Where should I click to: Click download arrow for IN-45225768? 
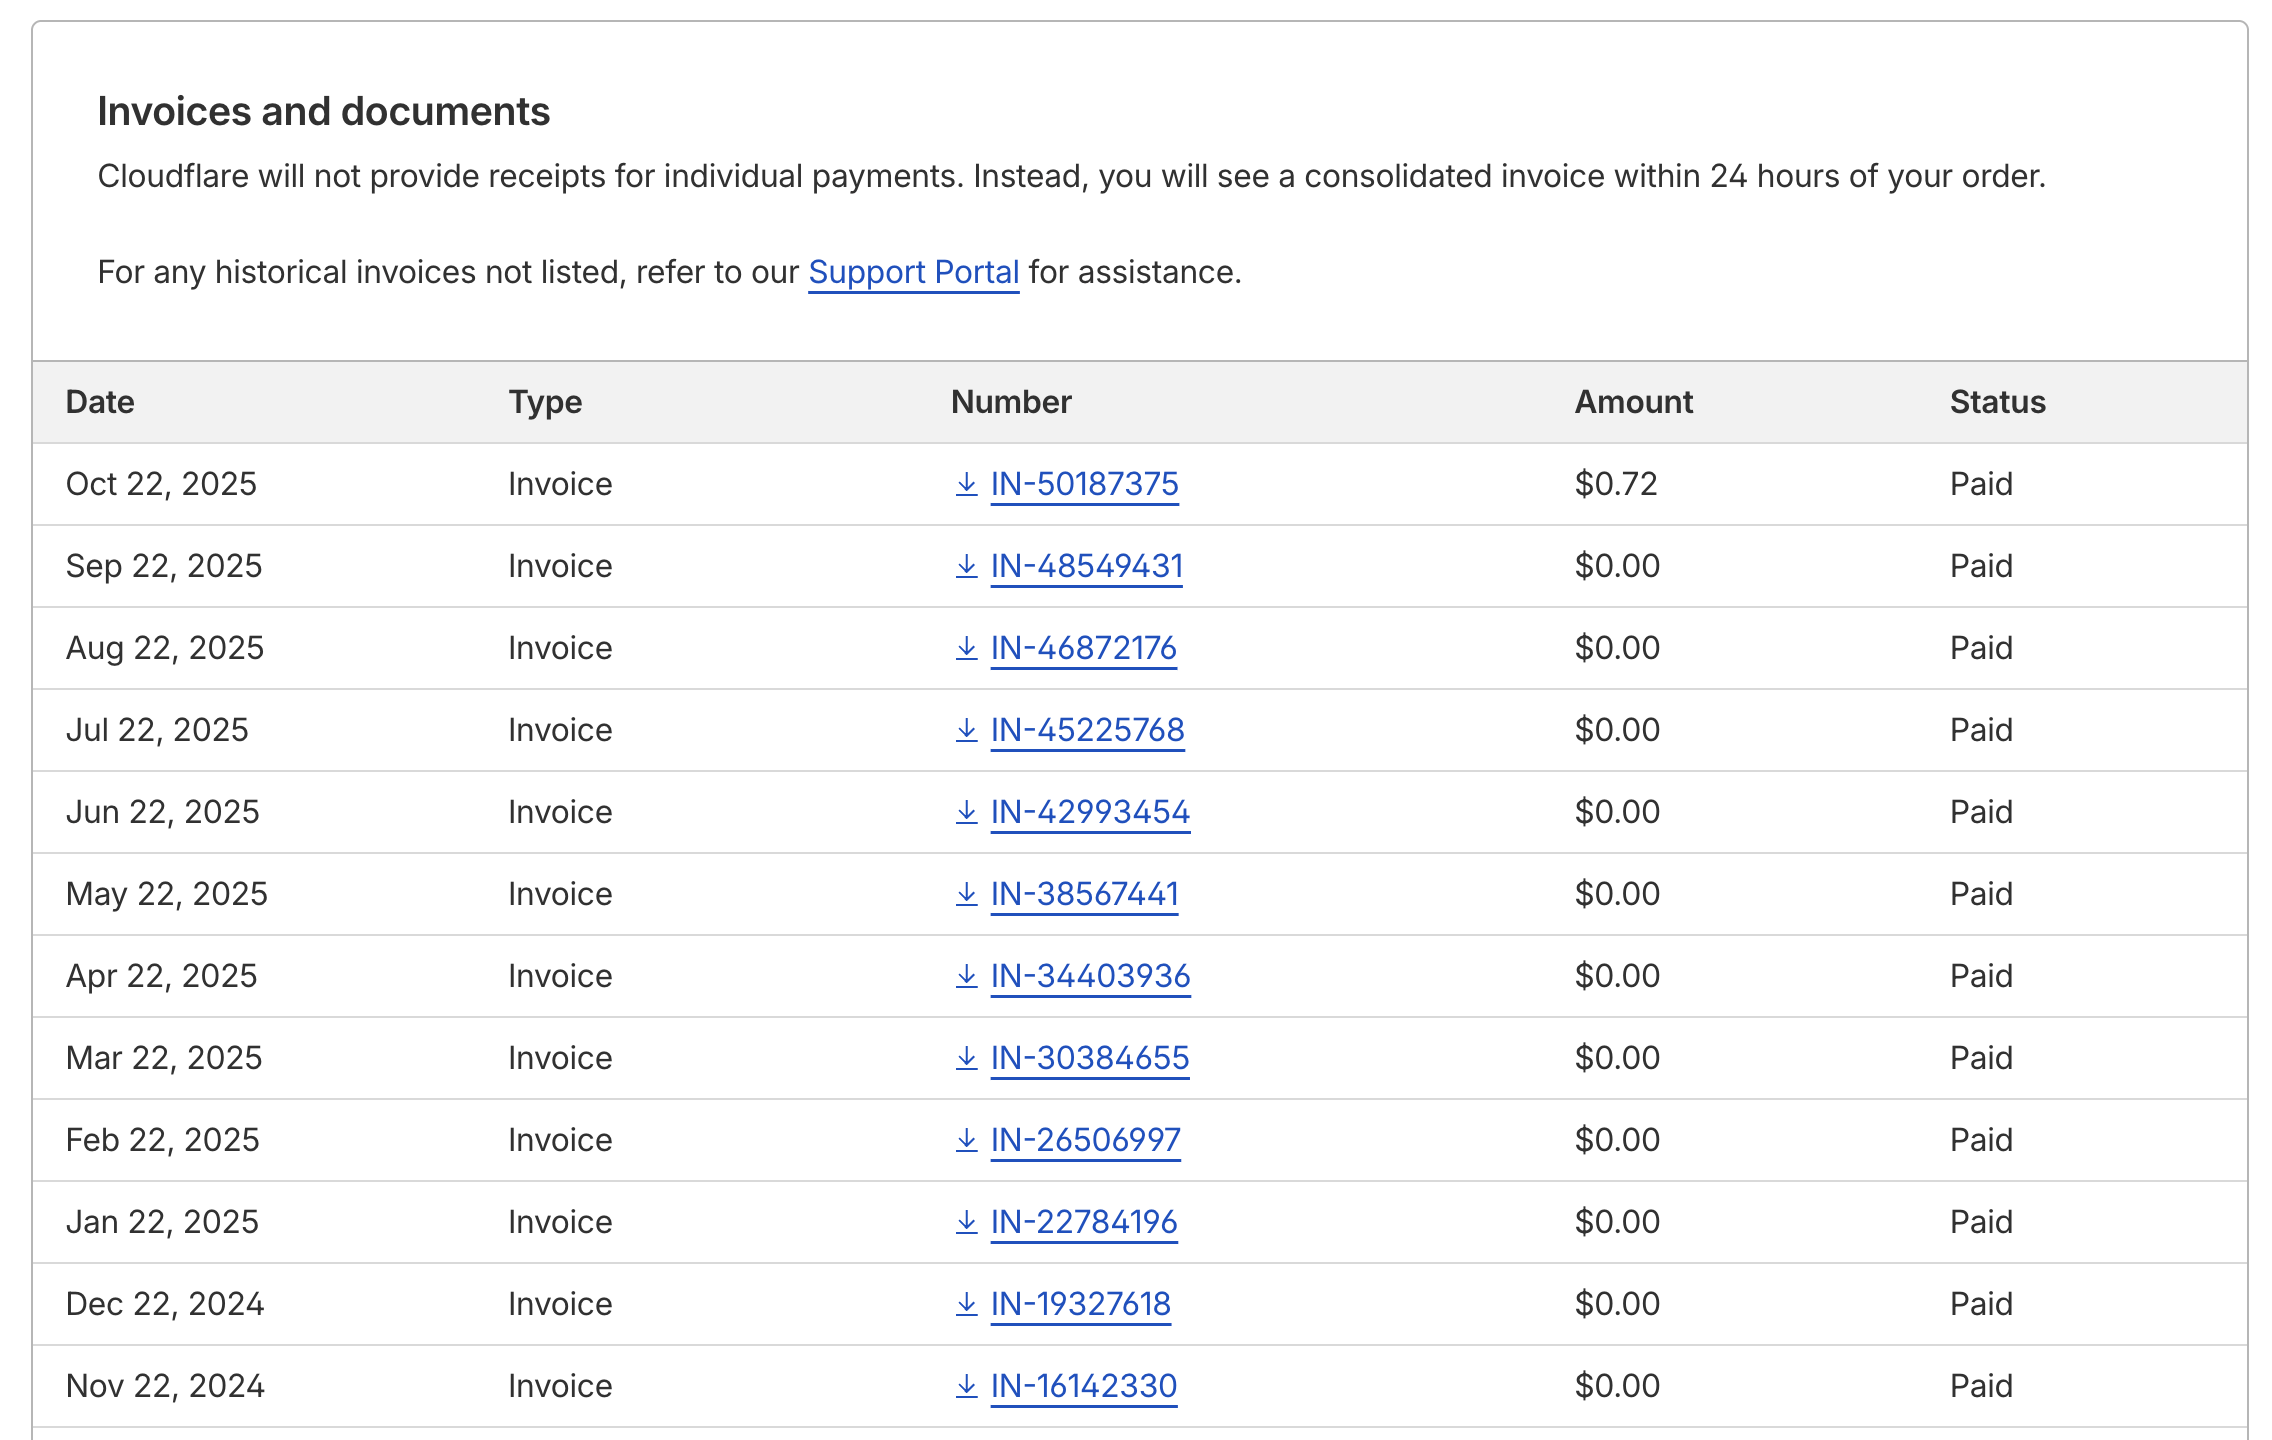(x=966, y=731)
